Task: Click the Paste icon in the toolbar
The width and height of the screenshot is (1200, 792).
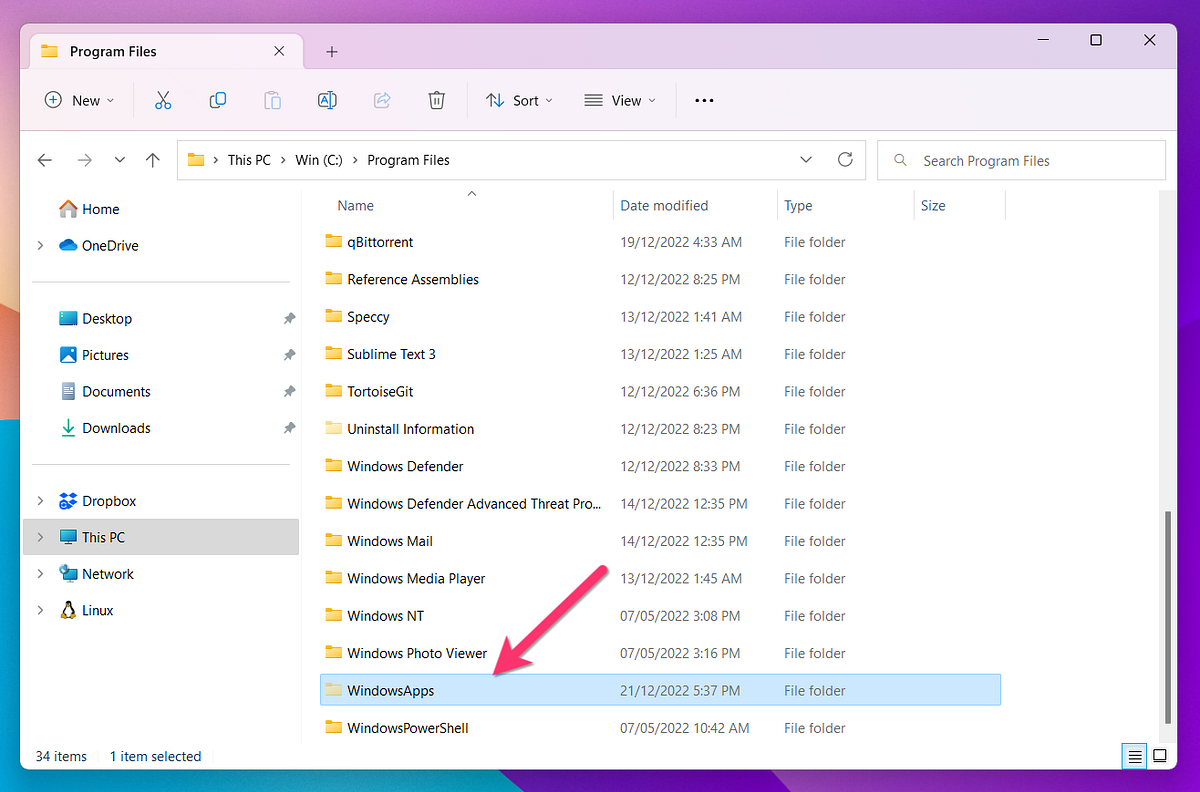Action: click(272, 100)
